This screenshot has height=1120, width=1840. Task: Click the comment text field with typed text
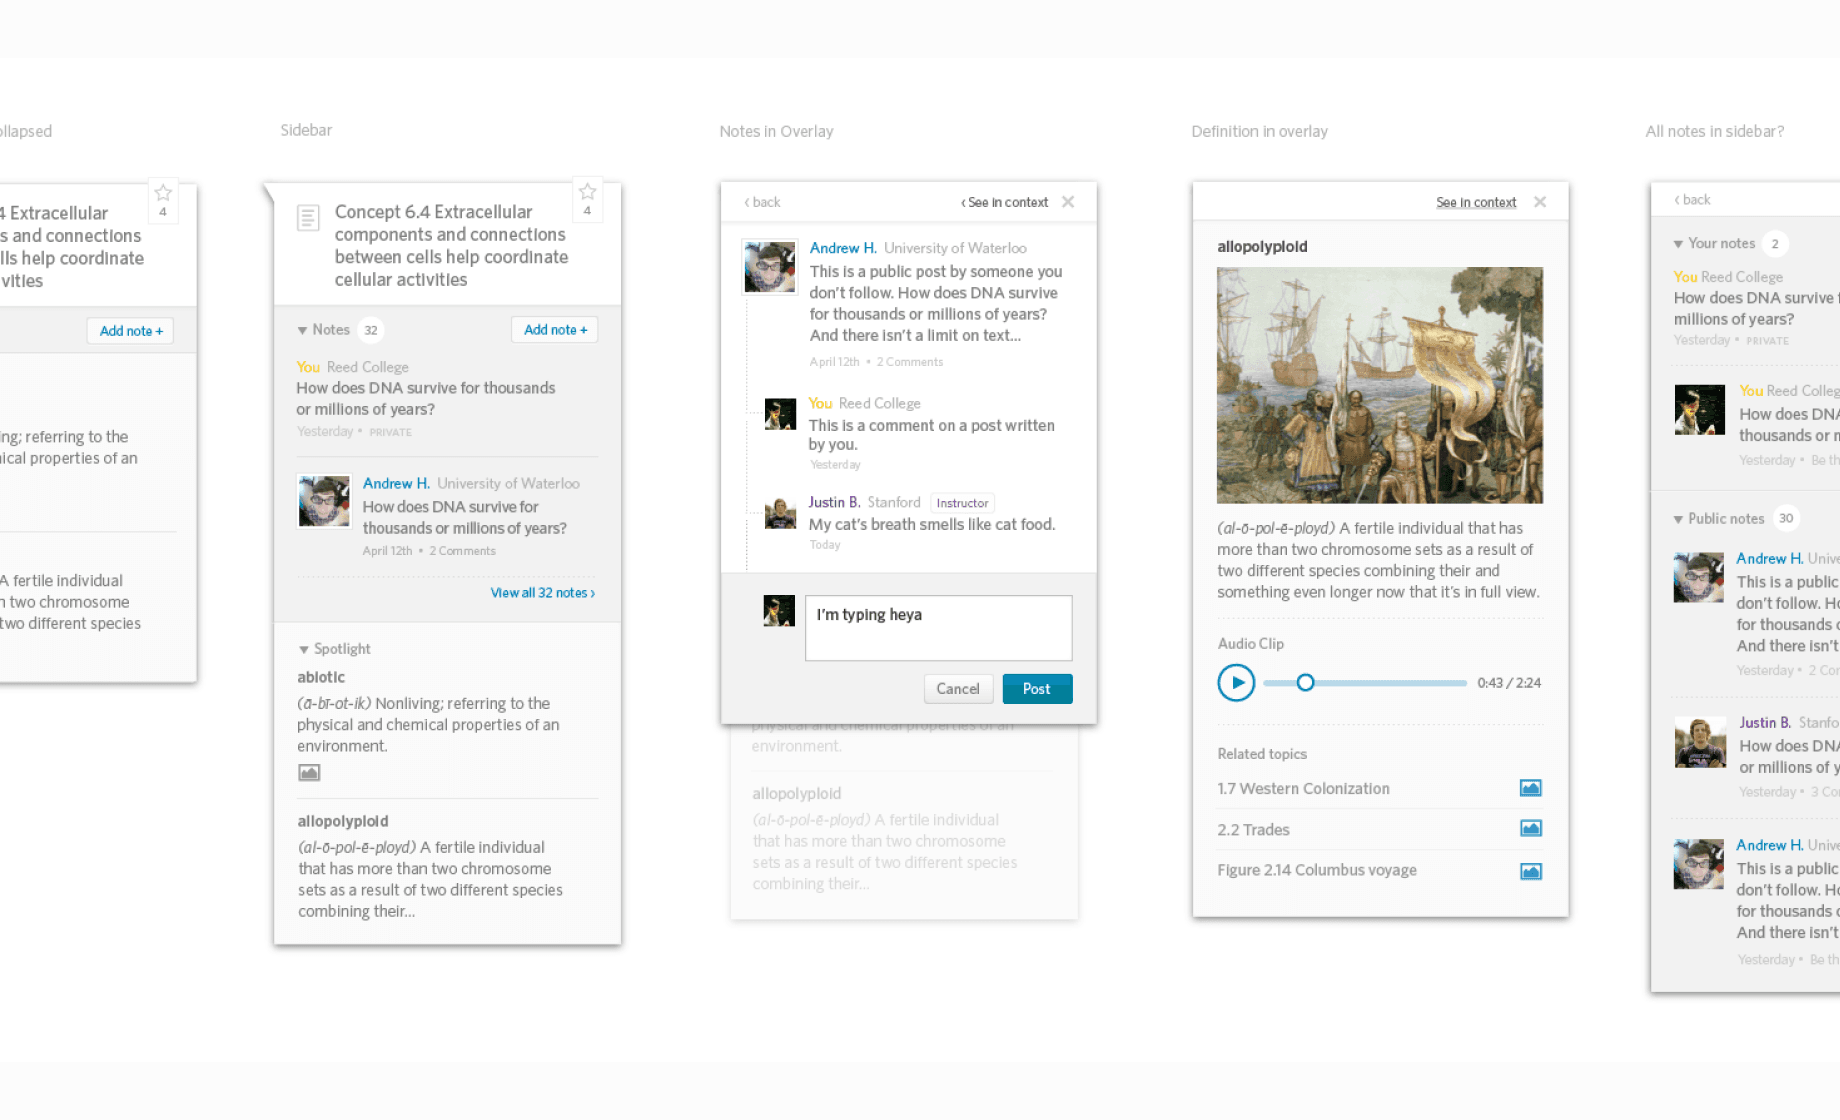[938, 628]
